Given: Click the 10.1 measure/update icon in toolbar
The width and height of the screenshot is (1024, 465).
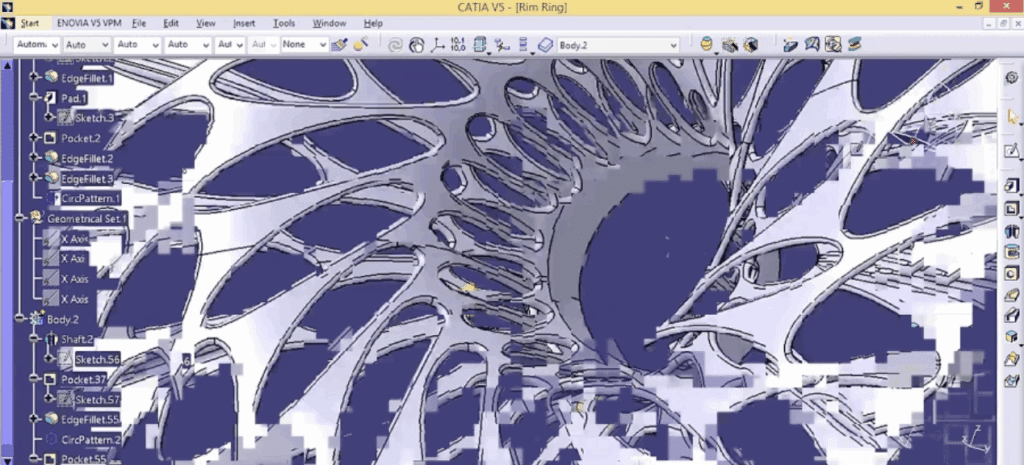Looking at the screenshot, I should click(x=458, y=45).
